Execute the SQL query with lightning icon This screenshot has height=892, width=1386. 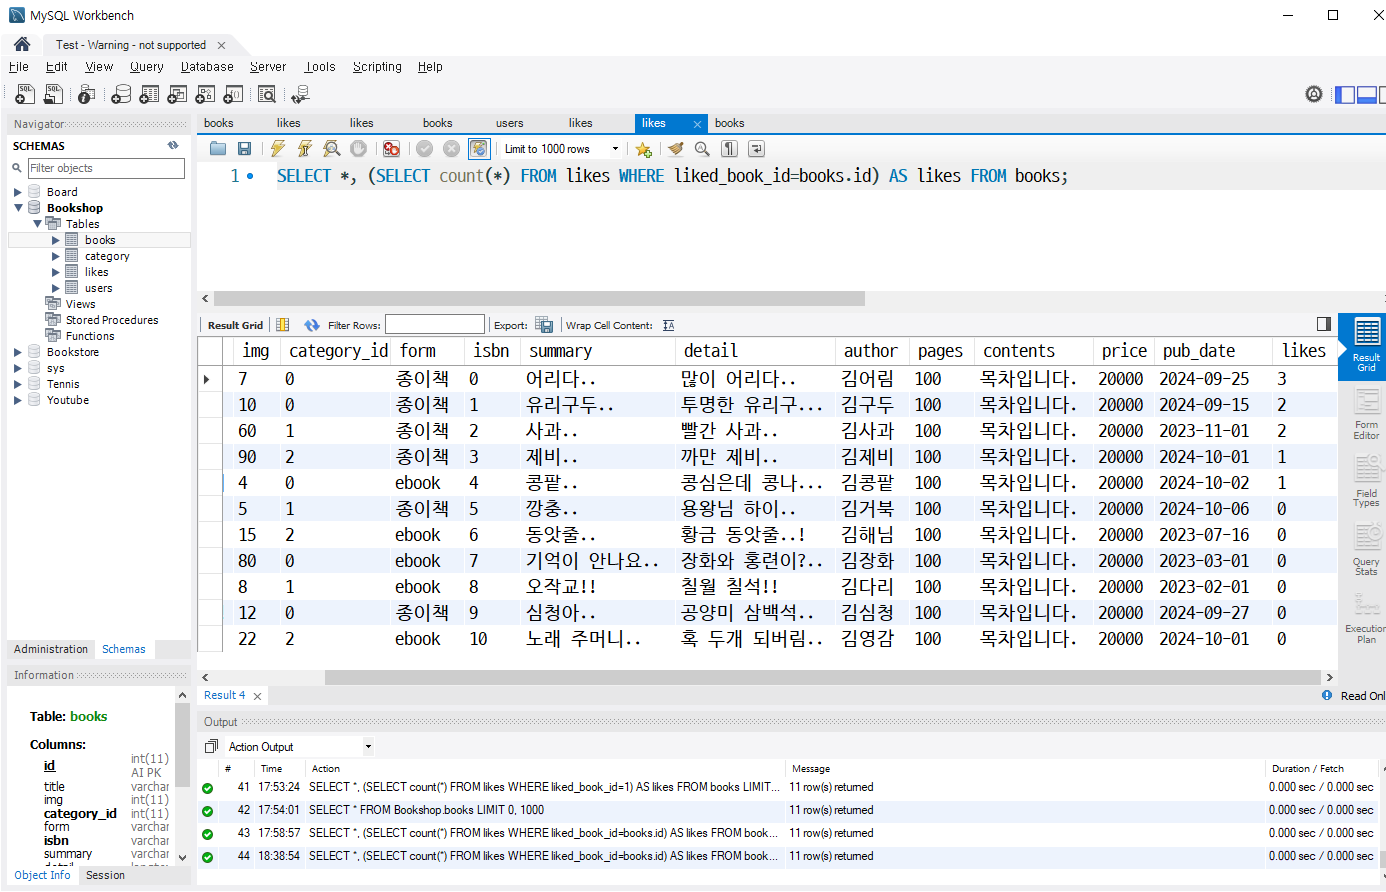click(278, 149)
